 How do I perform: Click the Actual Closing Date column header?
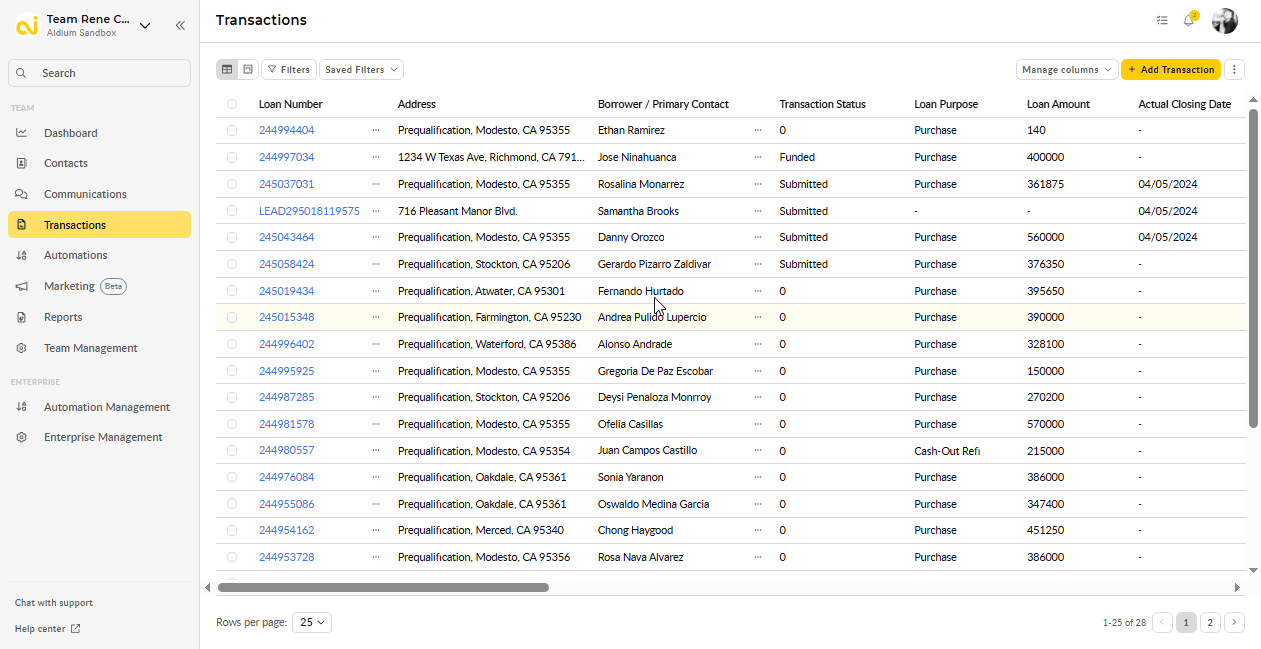1184,104
